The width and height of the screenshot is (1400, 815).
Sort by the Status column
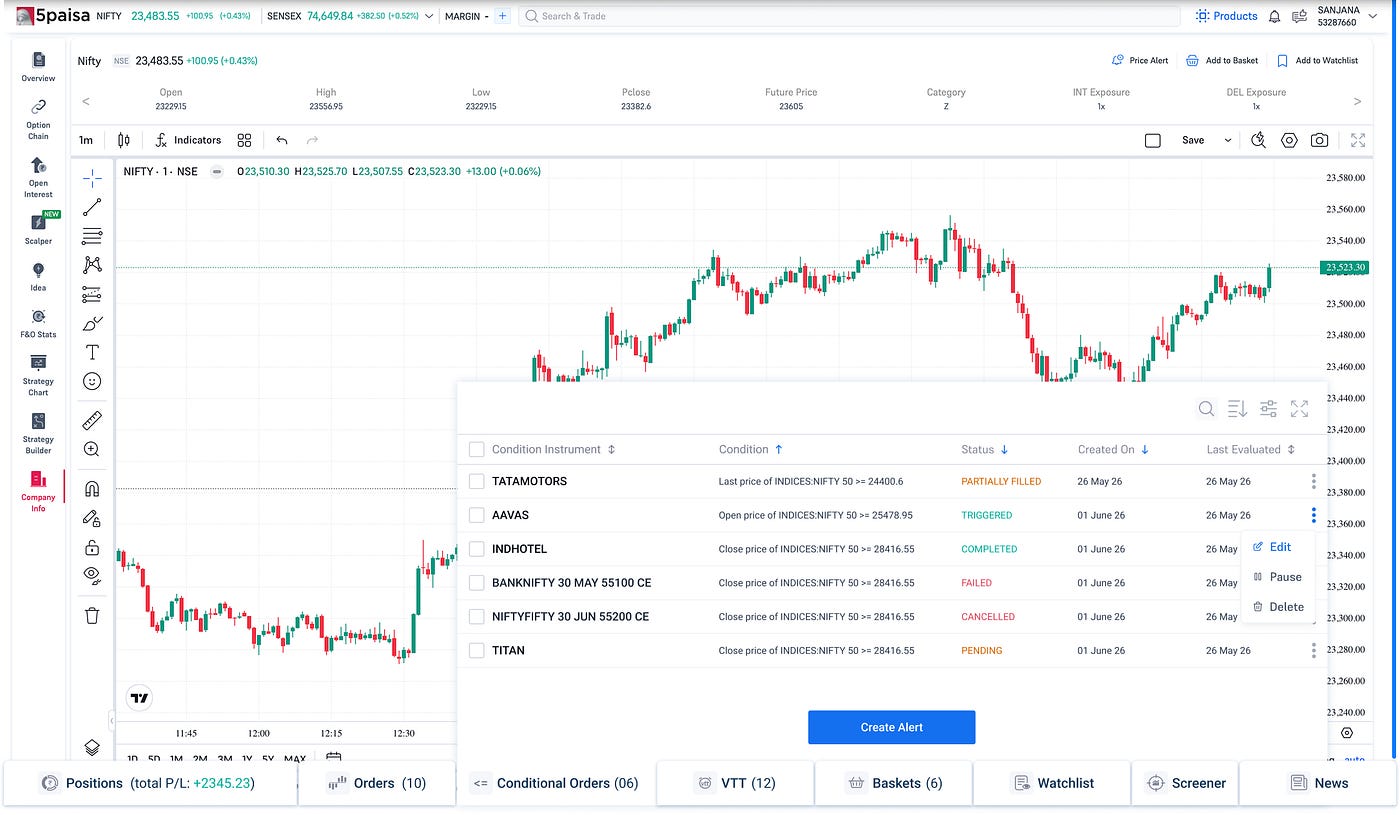[x=984, y=450]
